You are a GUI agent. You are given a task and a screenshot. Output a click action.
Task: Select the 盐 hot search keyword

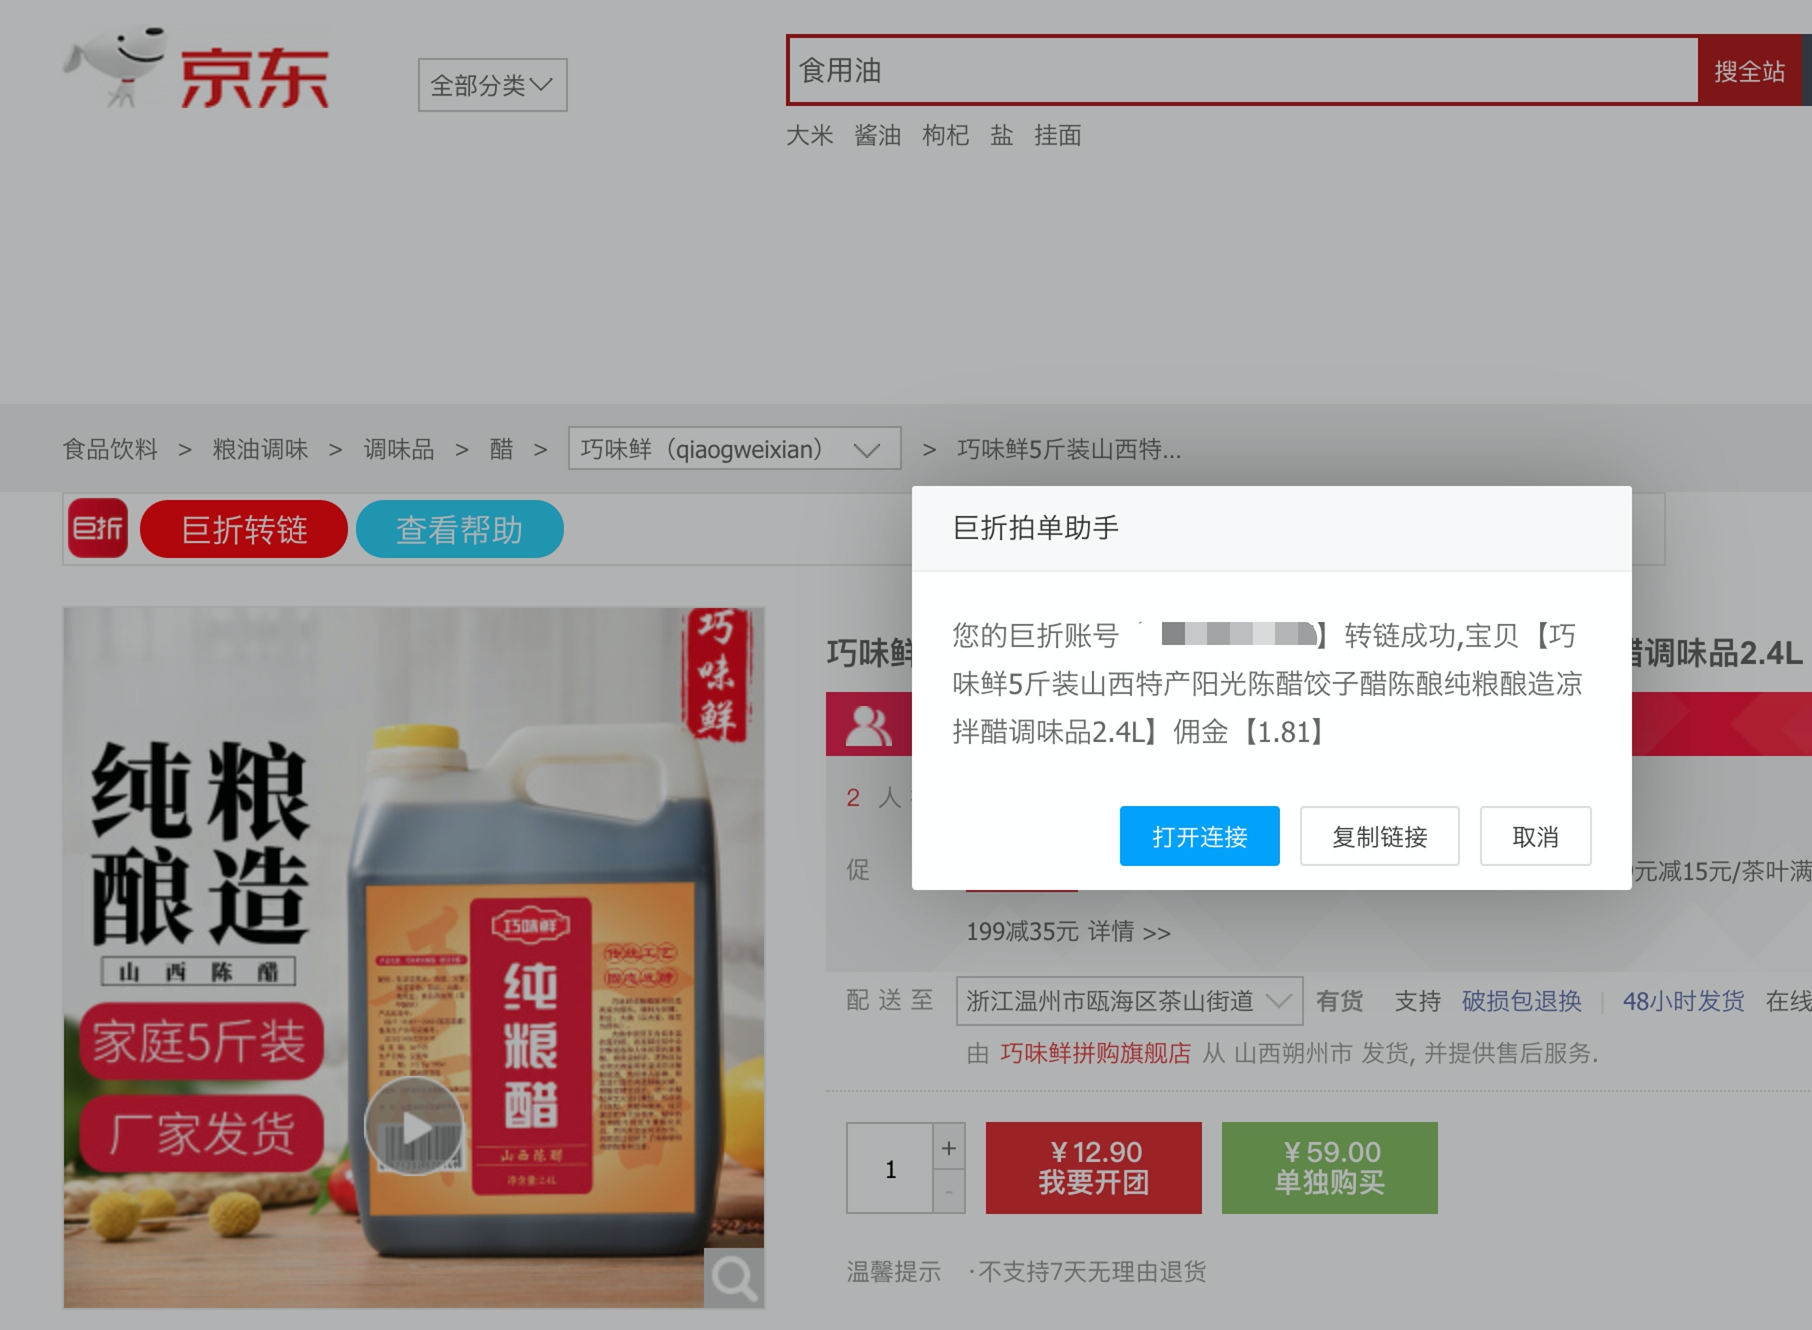[x=1001, y=135]
